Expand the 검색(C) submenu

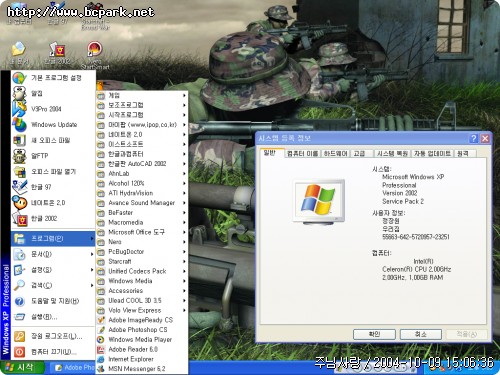[x=53, y=285]
